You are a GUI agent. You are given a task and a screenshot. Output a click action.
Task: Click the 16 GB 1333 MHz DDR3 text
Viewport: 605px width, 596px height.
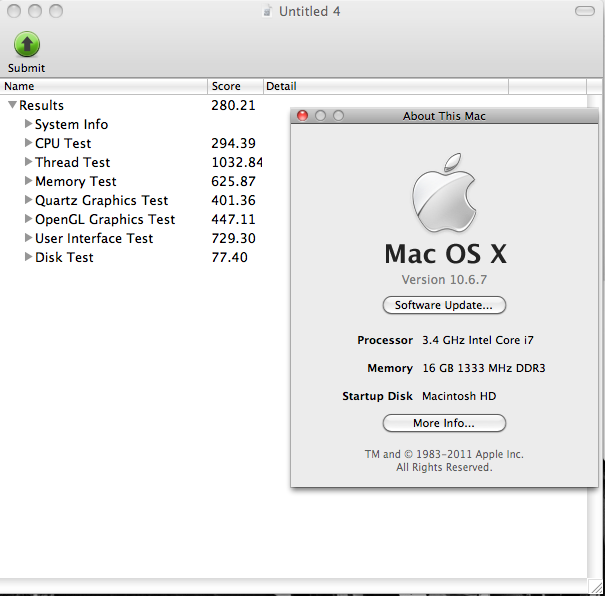(x=484, y=368)
